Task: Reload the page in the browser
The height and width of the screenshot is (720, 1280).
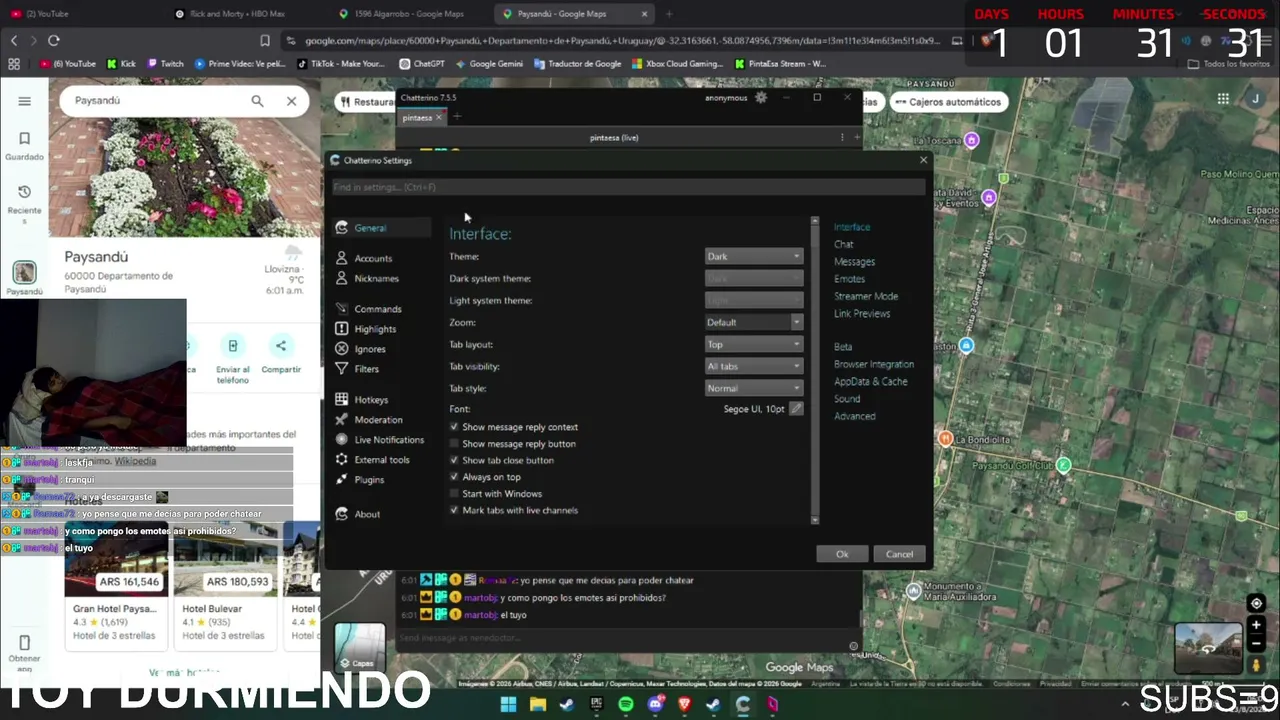Action: 54,40
